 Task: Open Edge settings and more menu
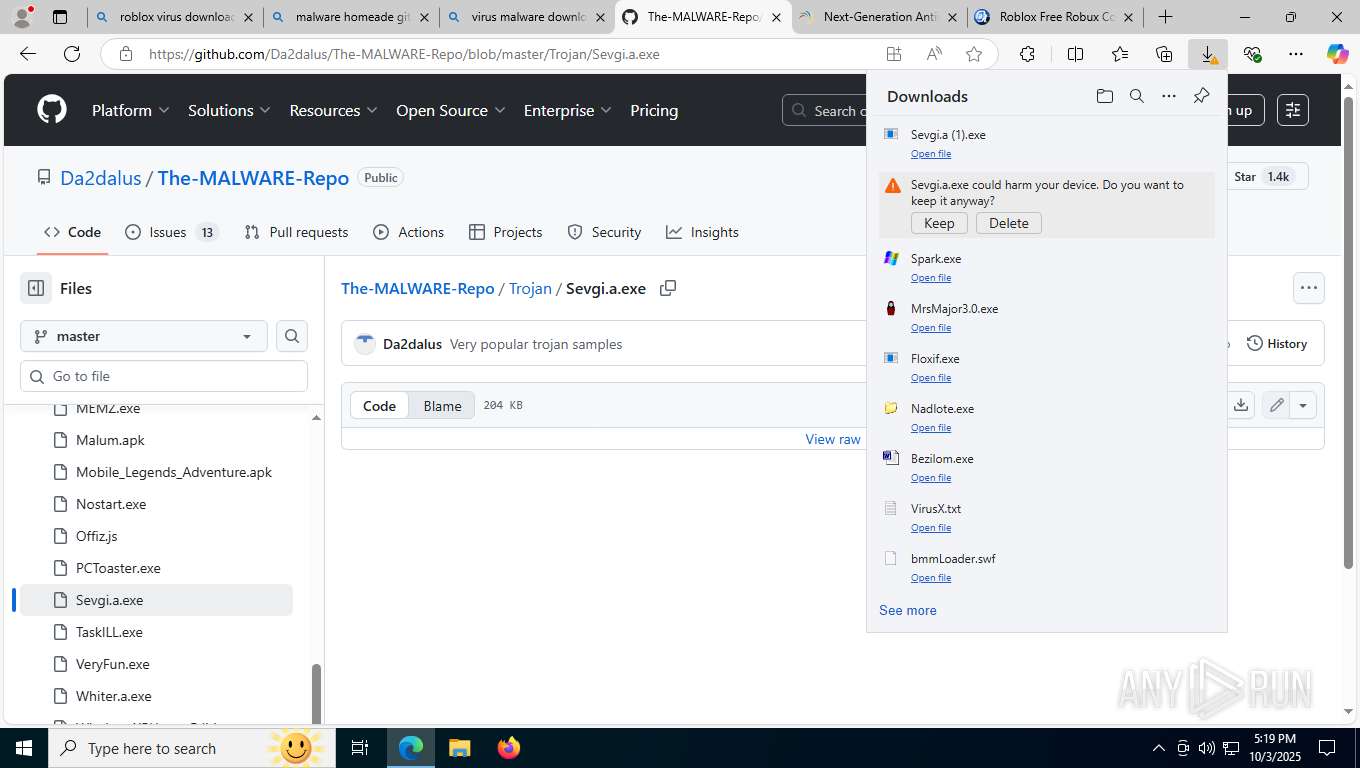tap(1296, 54)
